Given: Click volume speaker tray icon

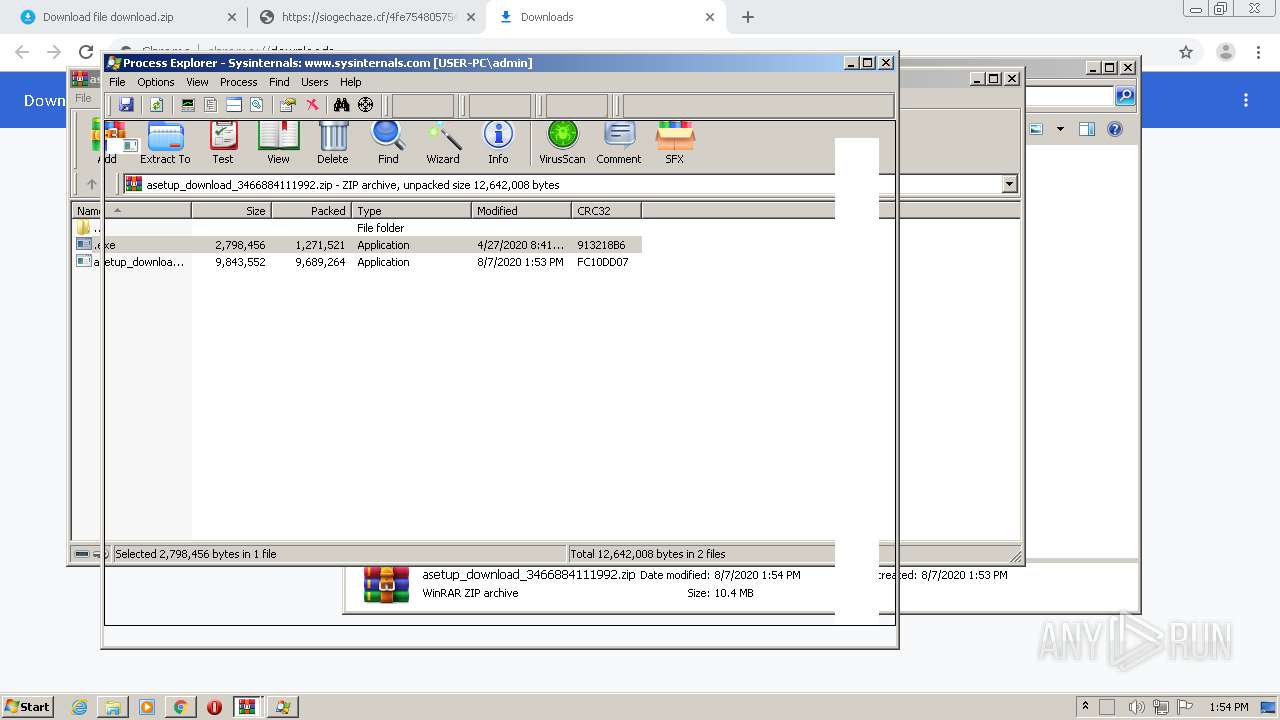Looking at the screenshot, I should 1137,707.
